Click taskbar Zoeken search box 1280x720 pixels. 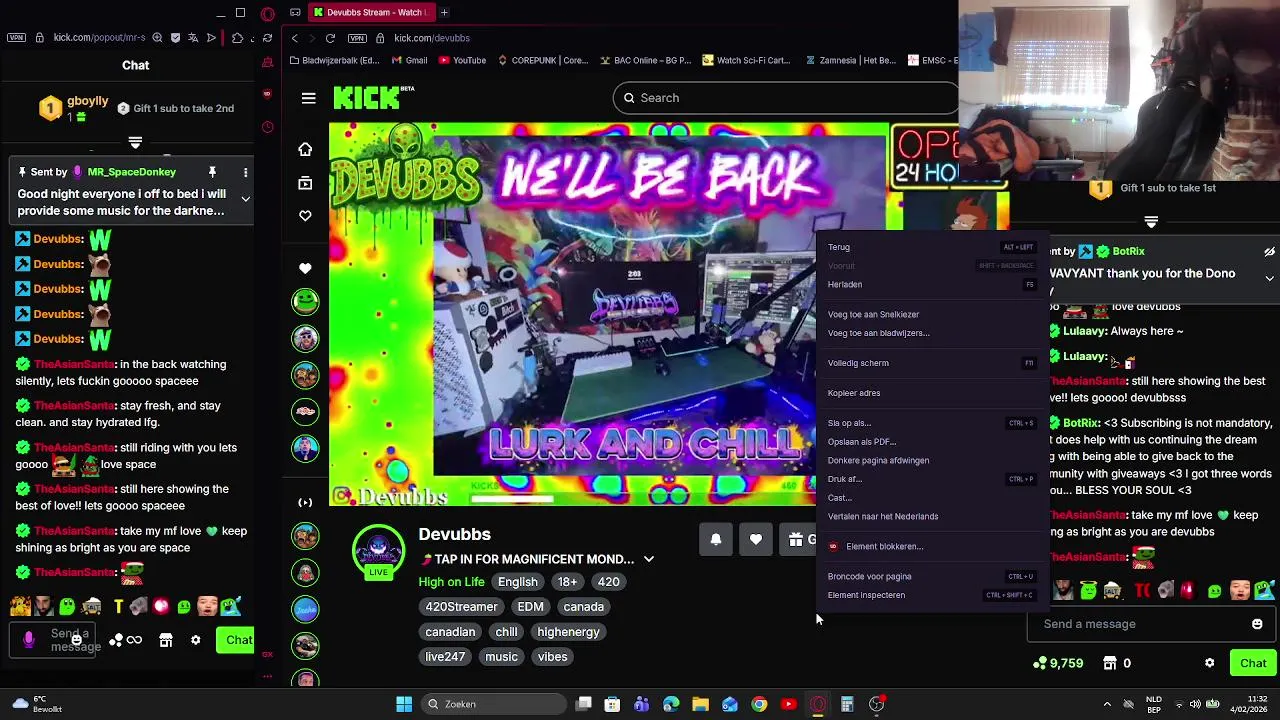493,704
